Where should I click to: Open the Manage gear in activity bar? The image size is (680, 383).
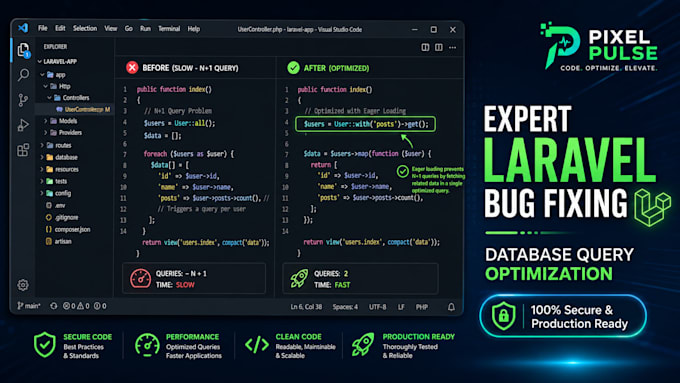click(23, 285)
